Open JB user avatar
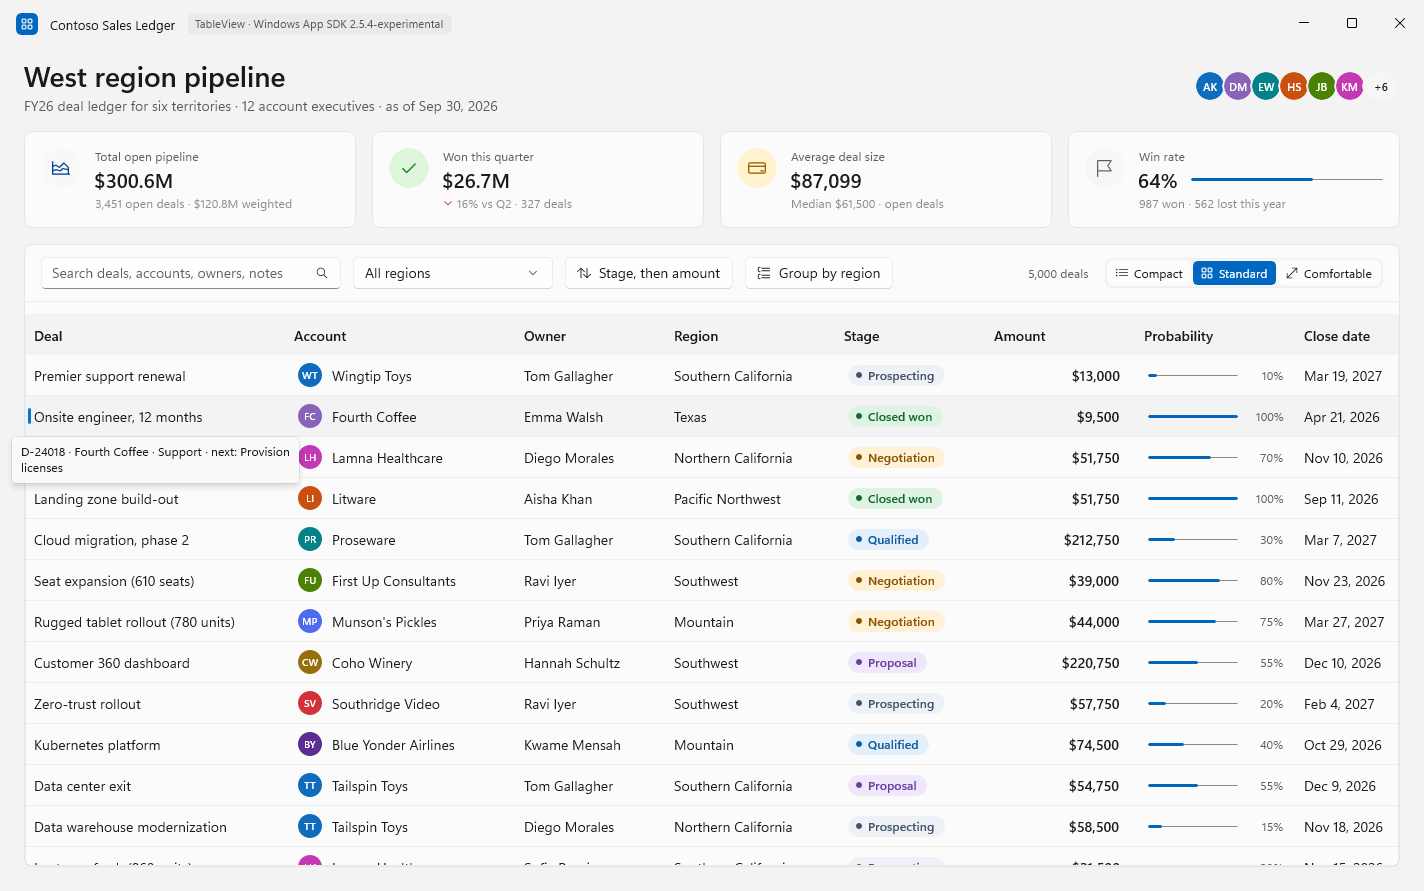Viewport: 1424px width, 891px height. tap(1322, 87)
